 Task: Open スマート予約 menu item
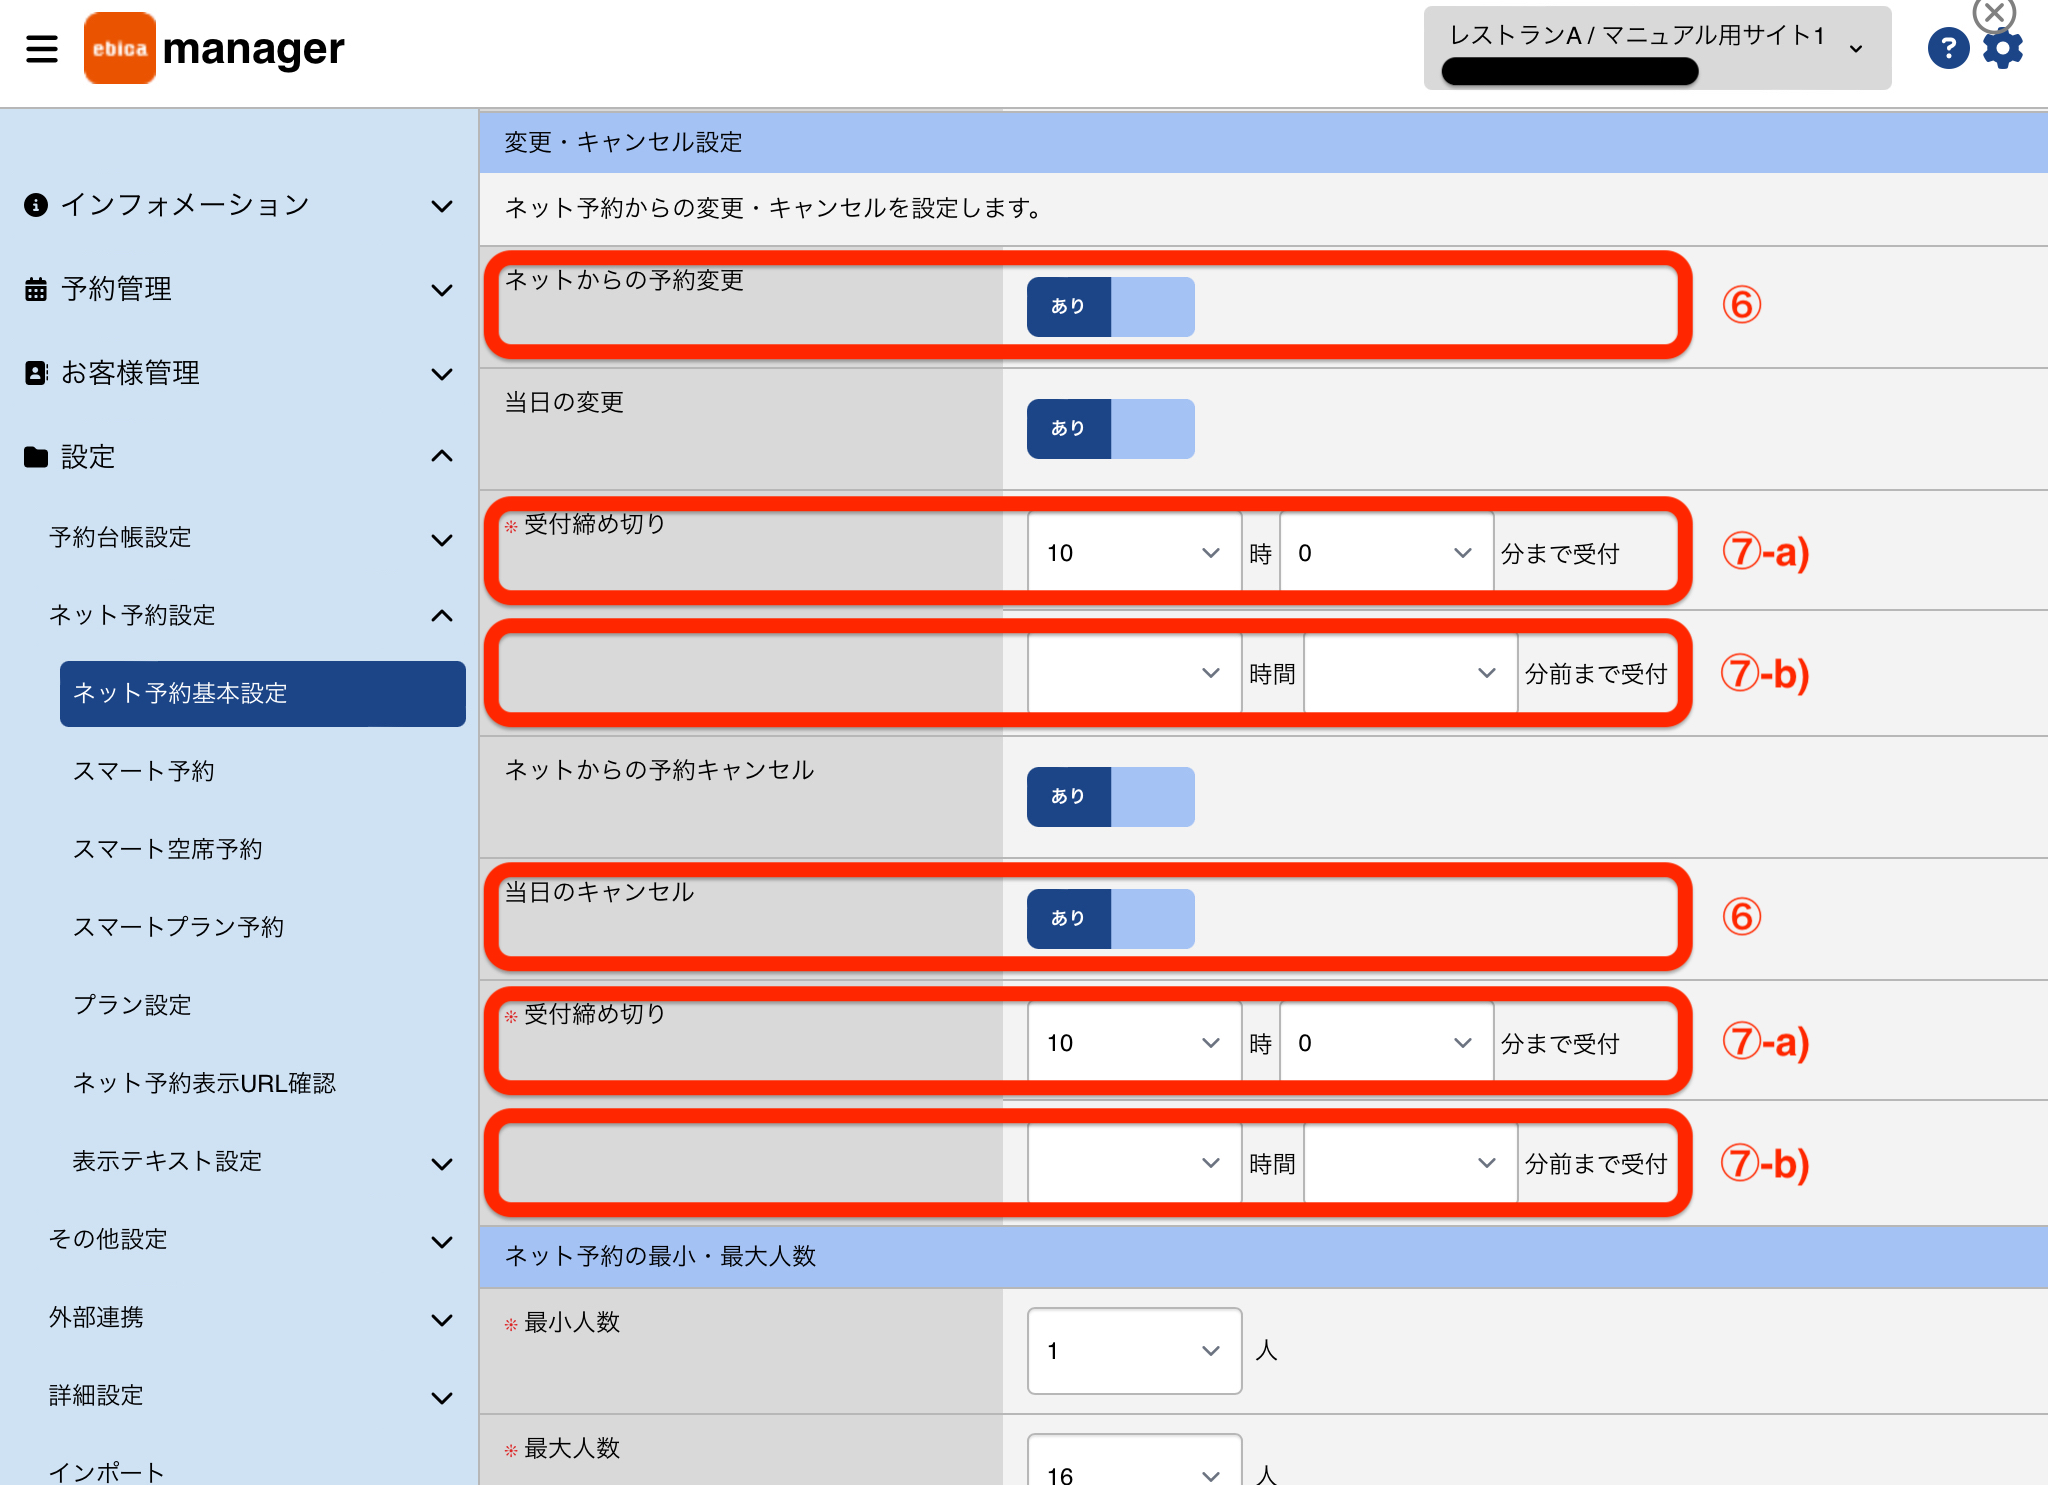tap(144, 771)
